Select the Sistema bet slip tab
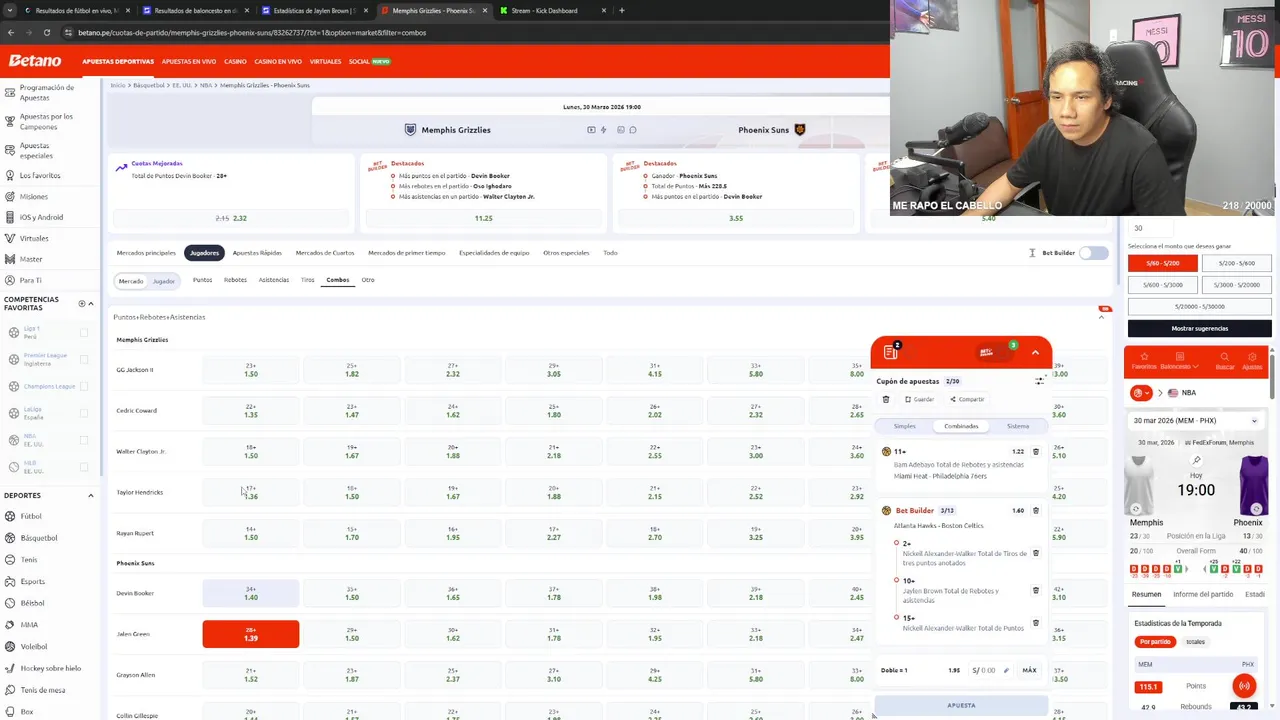Screen dimensions: 1280x720 click(1018, 426)
